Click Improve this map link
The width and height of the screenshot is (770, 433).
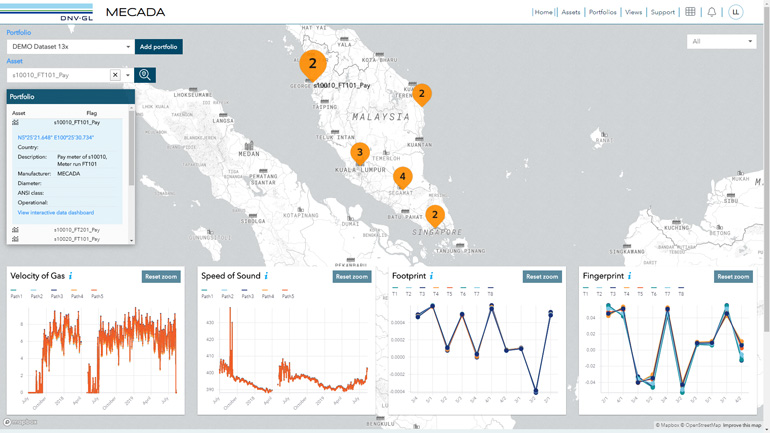(742, 425)
